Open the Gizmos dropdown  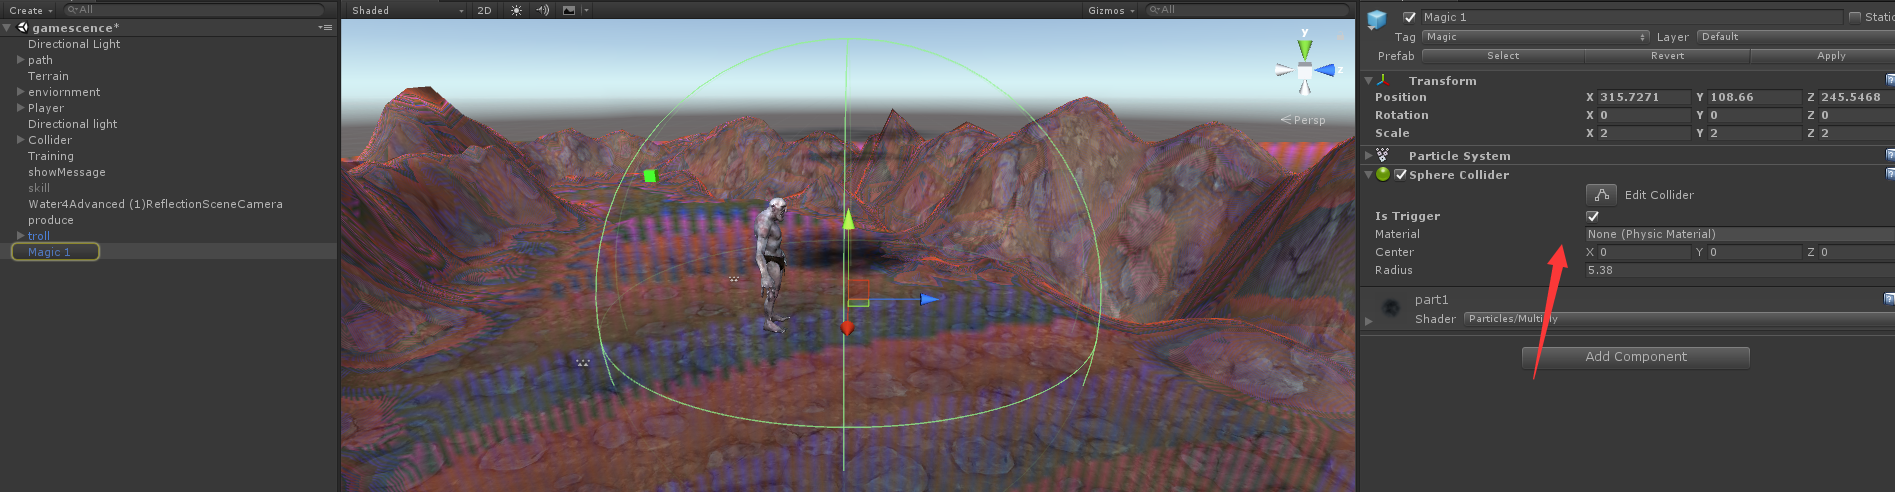(1111, 10)
